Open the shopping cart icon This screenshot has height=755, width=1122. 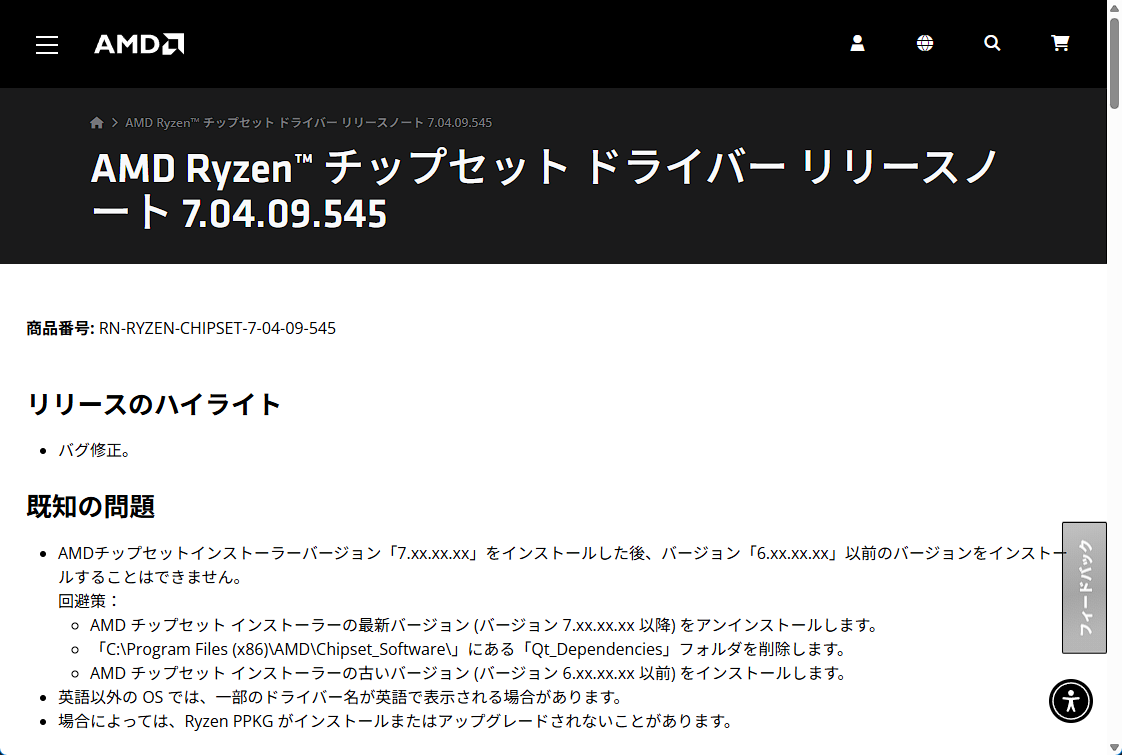click(x=1060, y=44)
